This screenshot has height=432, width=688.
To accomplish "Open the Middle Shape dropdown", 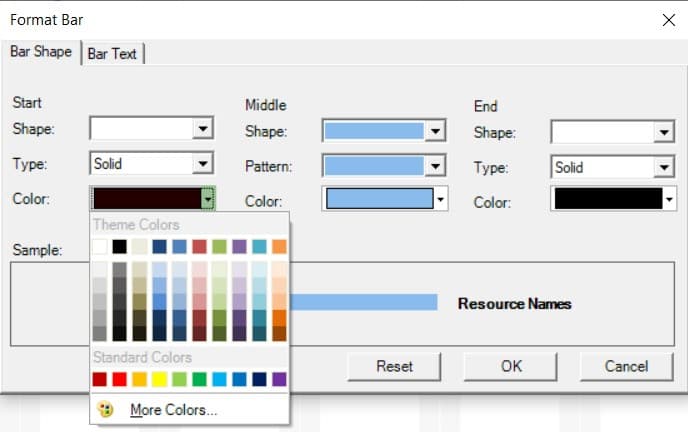I will pos(435,132).
